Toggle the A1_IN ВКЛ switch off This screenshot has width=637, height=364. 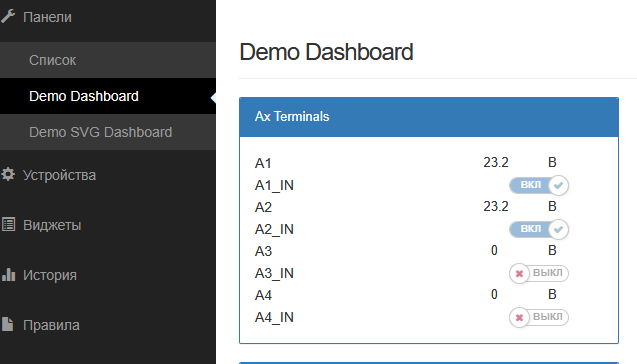pos(539,185)
